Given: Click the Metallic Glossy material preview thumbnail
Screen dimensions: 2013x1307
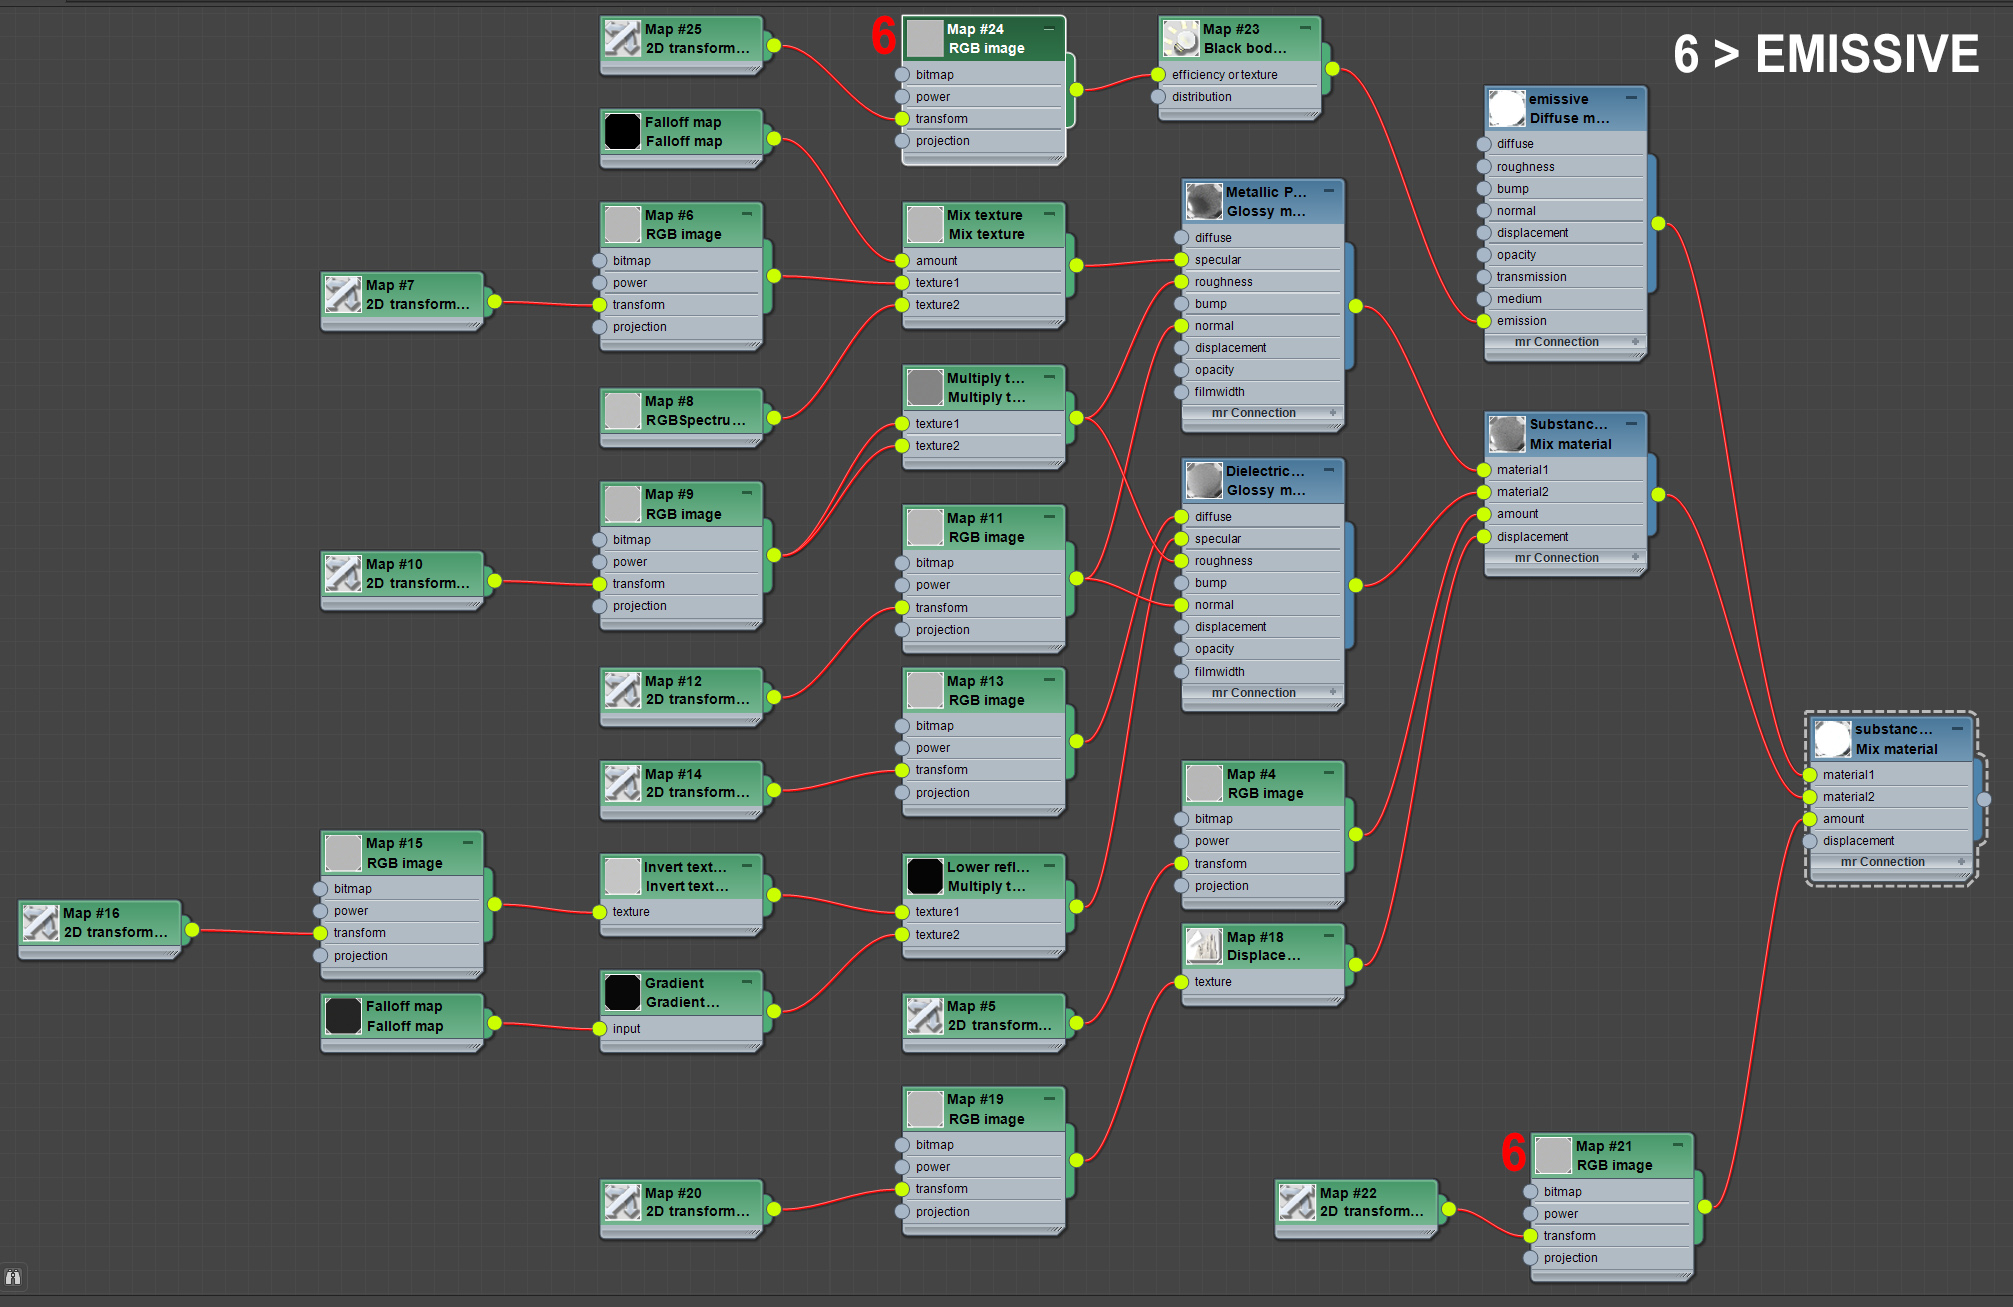Looking at the screenshot, I should coord(1204,201).
